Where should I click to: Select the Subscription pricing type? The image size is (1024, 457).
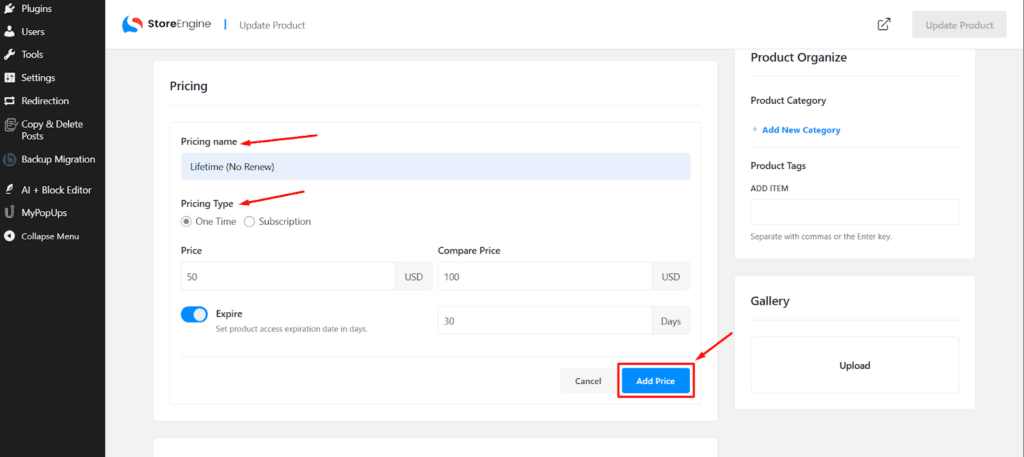coord(249,221)
